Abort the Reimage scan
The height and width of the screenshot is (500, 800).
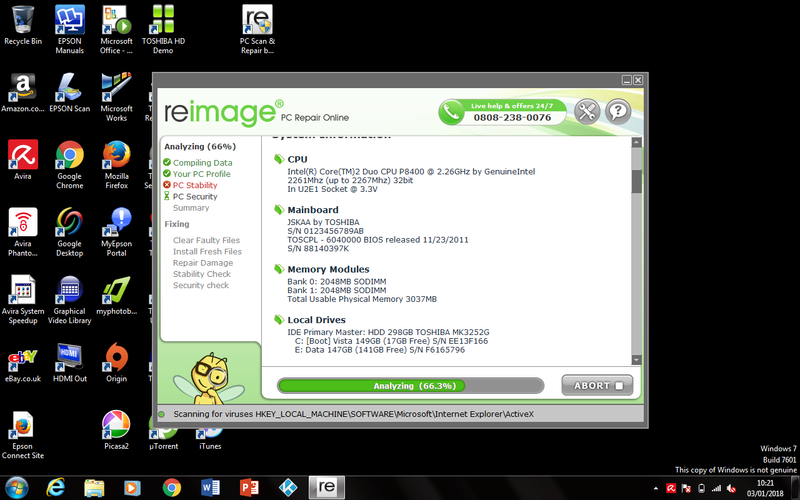coord(597,386)
